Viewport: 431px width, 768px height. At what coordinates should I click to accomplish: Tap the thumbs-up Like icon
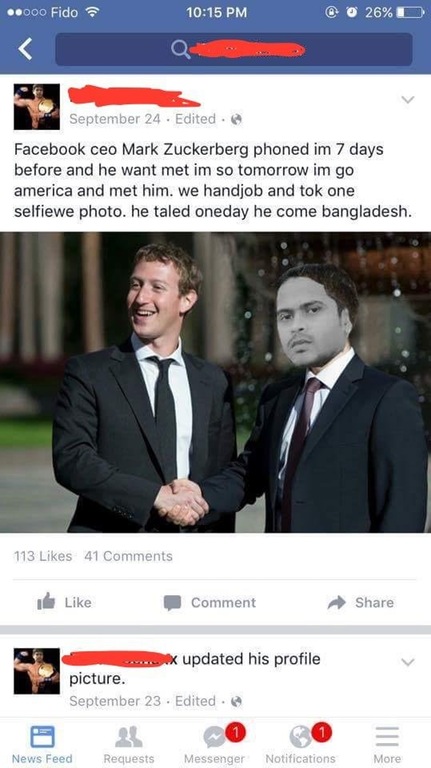pos(47,602)
